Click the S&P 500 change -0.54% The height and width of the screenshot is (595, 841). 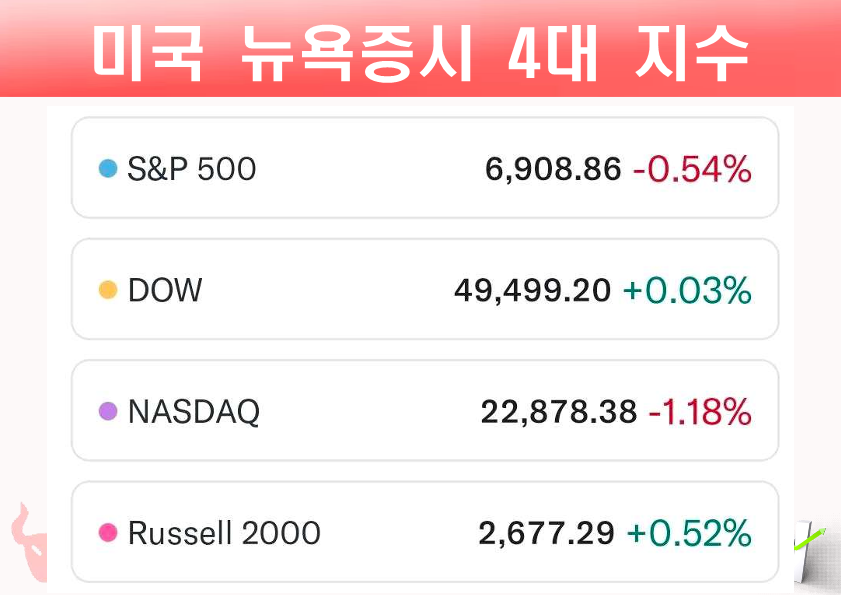692,169
